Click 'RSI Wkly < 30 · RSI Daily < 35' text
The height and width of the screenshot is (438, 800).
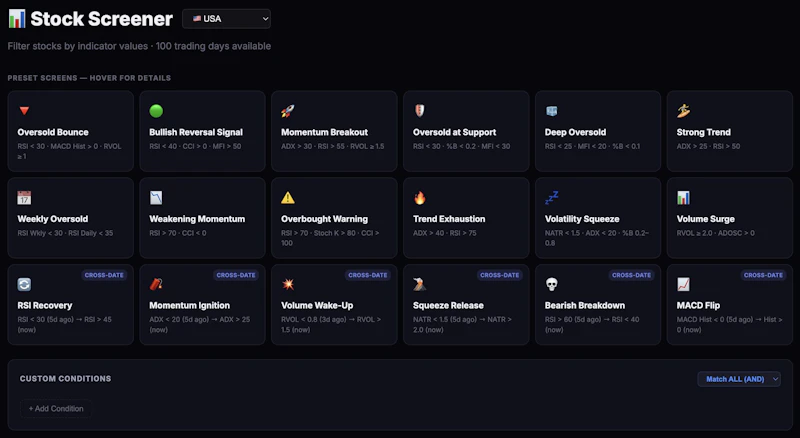click(x=65, y=233)
